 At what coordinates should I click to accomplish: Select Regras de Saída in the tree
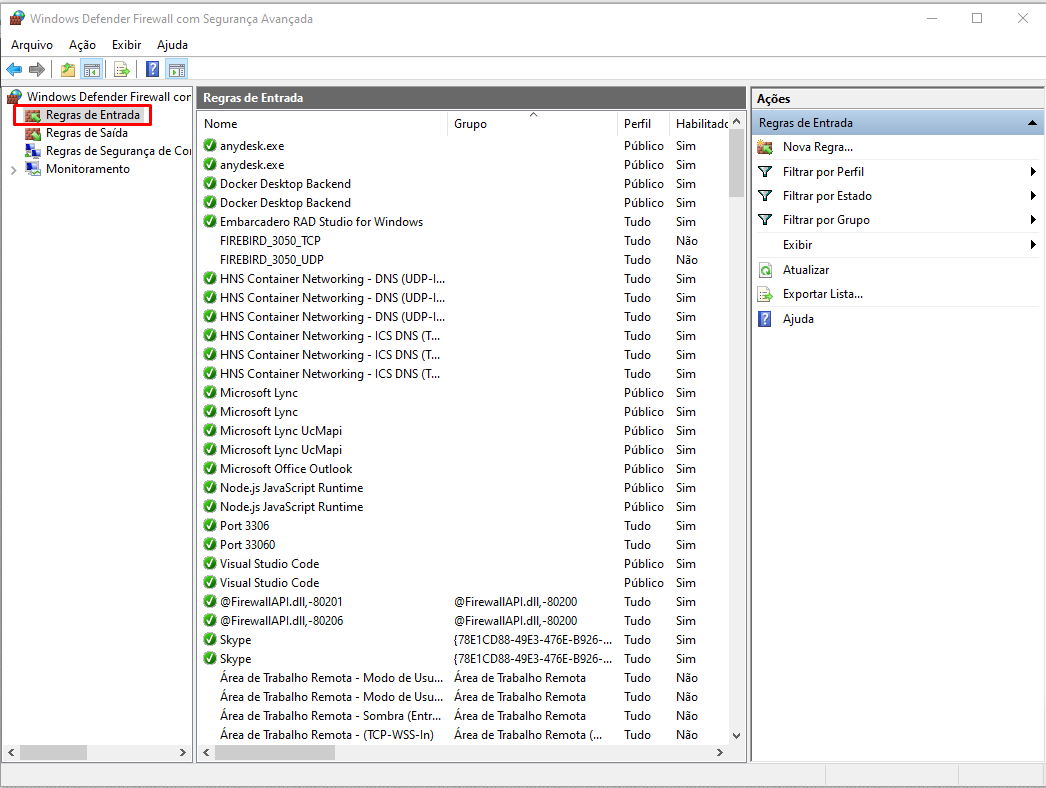[86, 133]
